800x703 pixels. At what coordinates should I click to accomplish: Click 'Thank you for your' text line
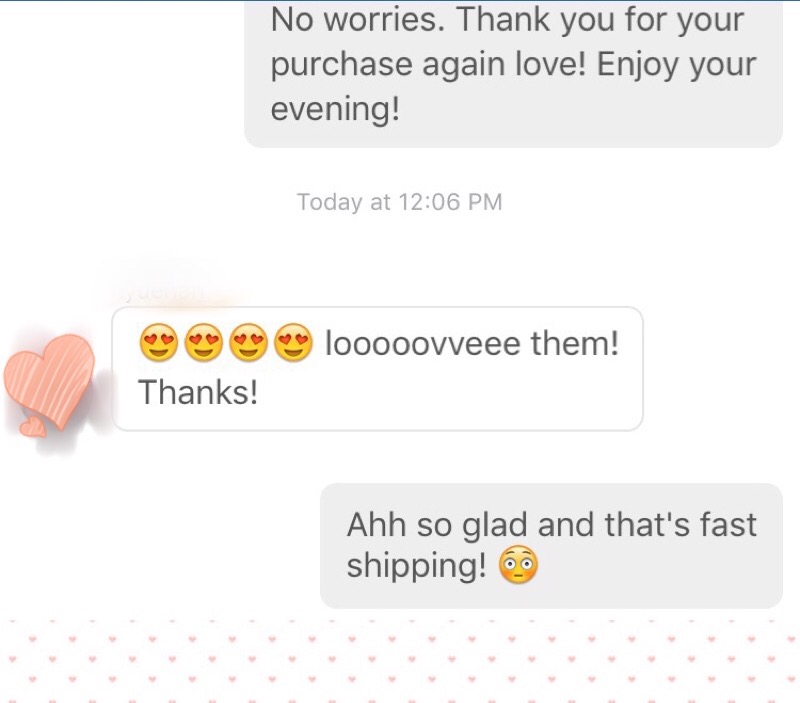click(601, 19)
